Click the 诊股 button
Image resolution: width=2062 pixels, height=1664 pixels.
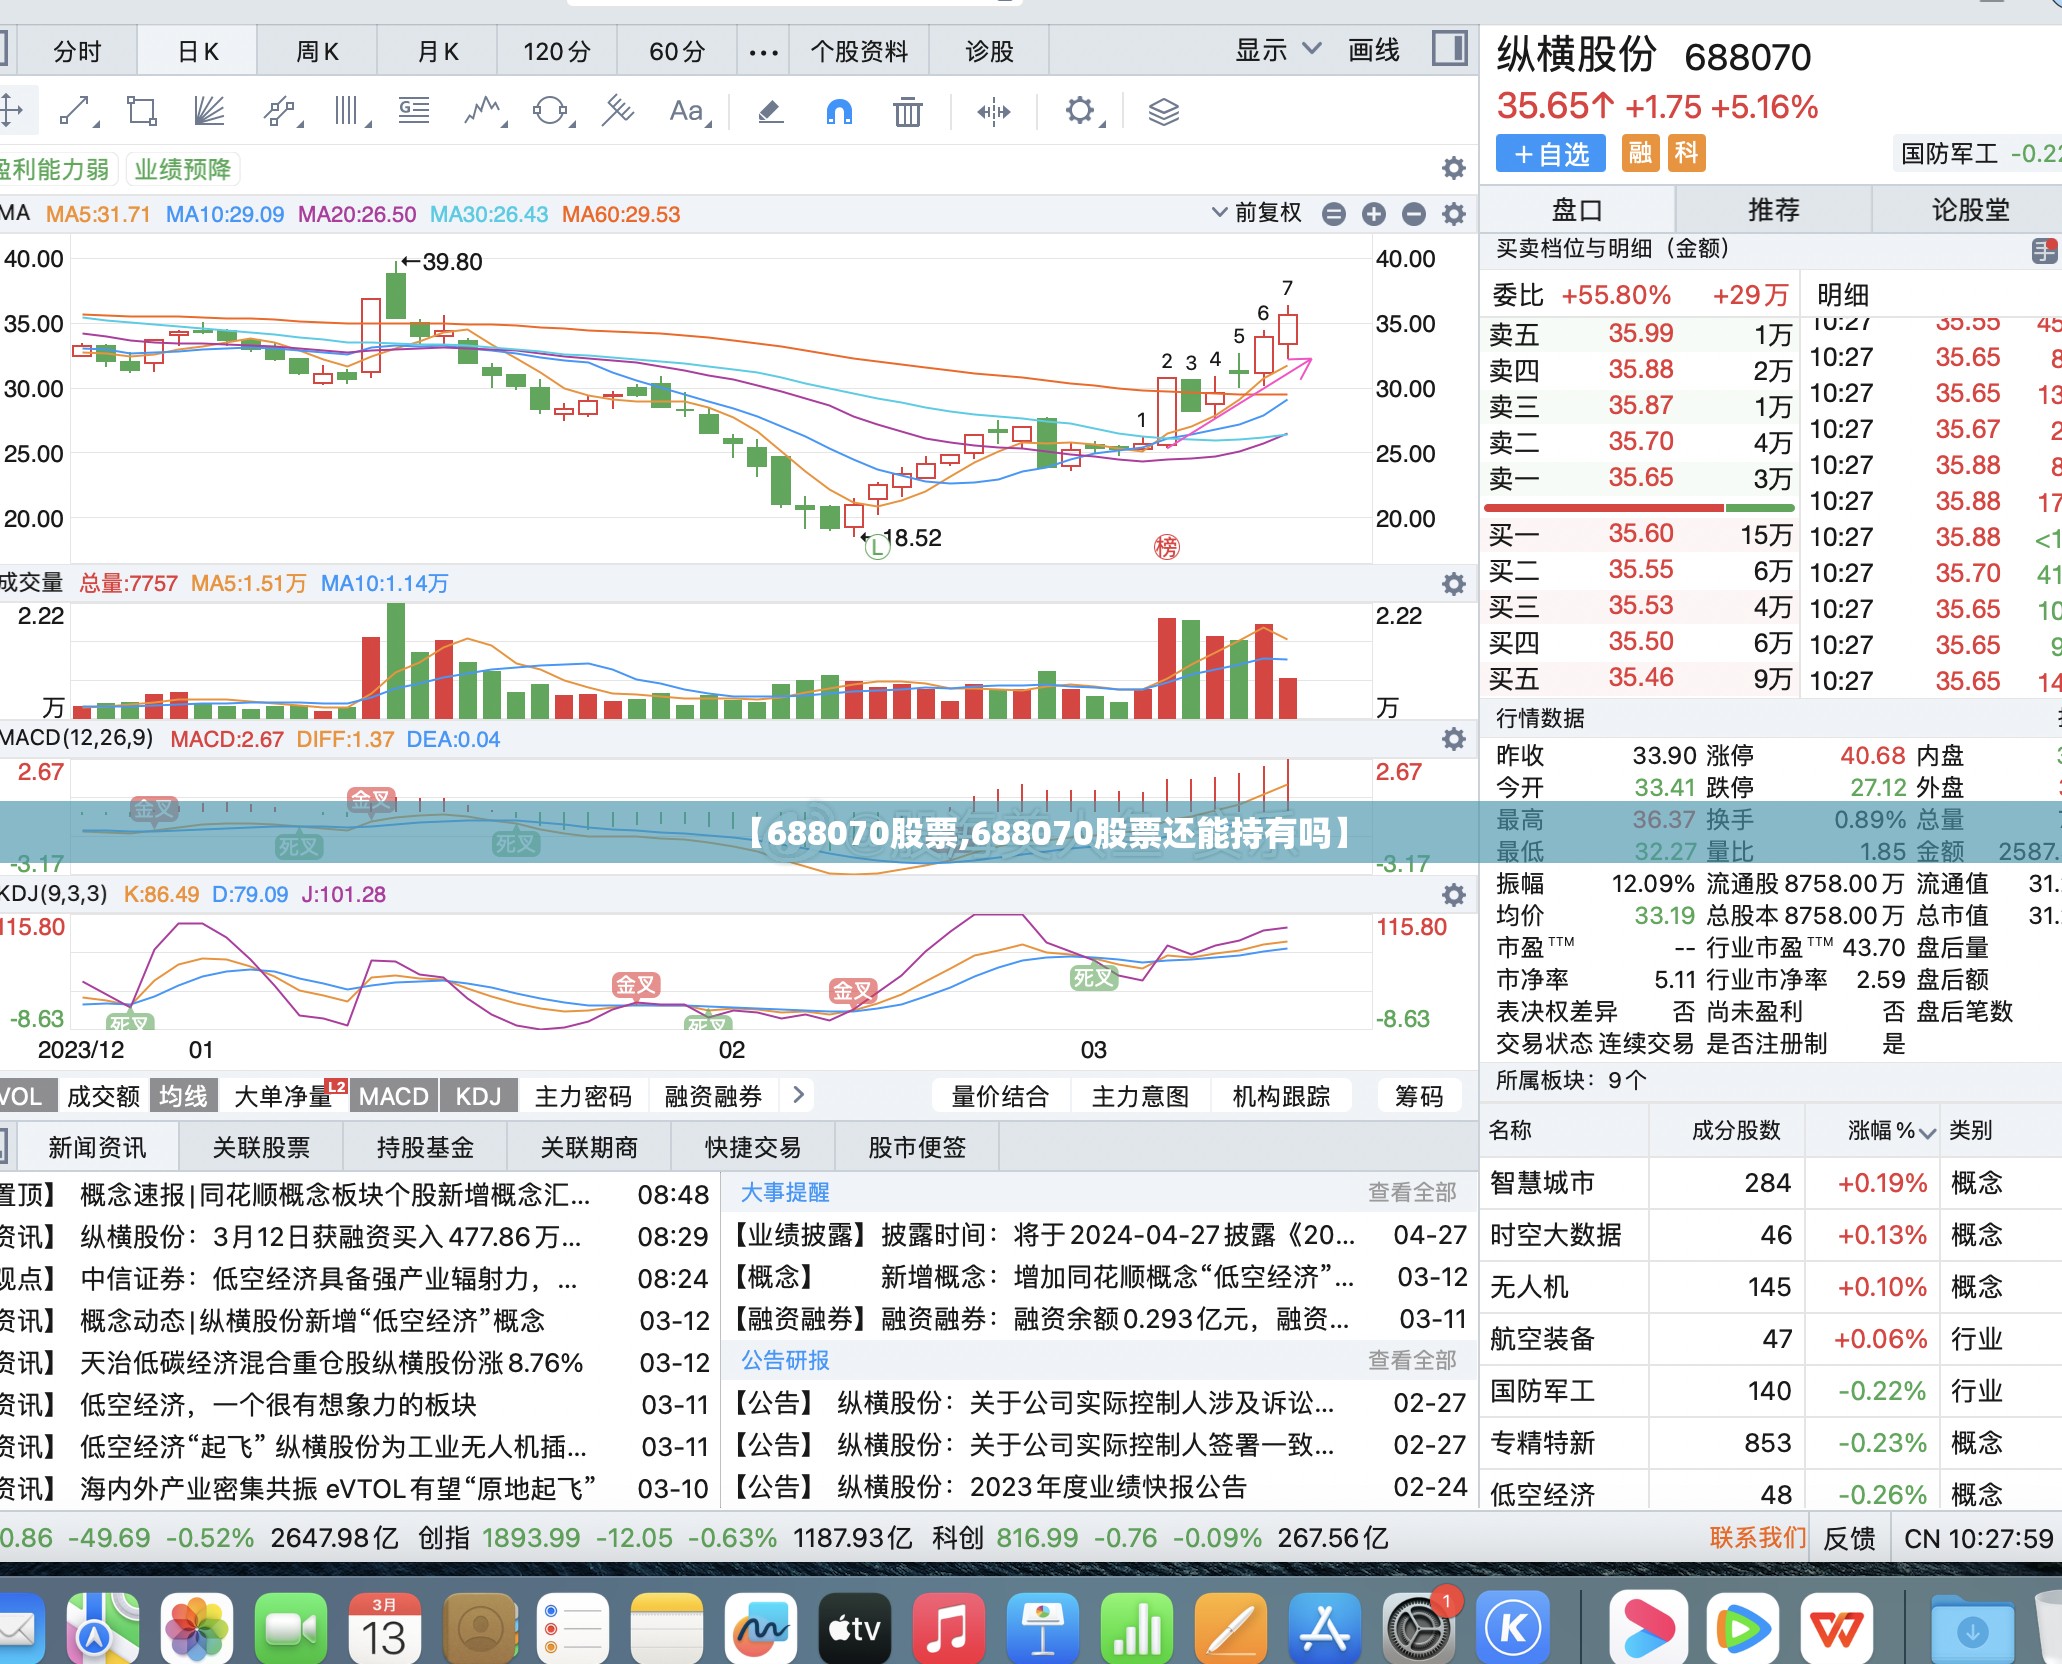click(x=988, y=51)
